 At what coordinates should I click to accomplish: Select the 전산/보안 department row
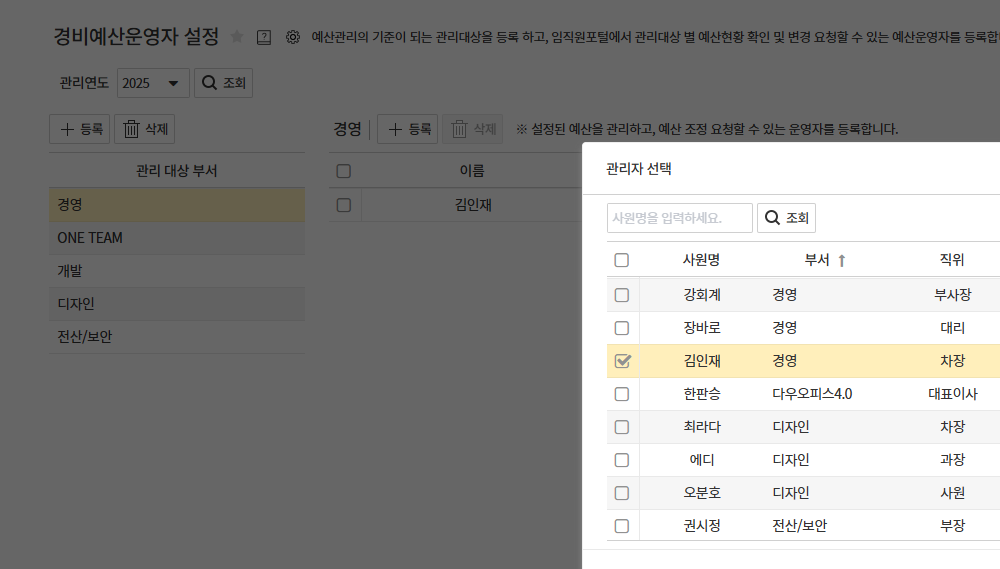click(x=177, y=337)
